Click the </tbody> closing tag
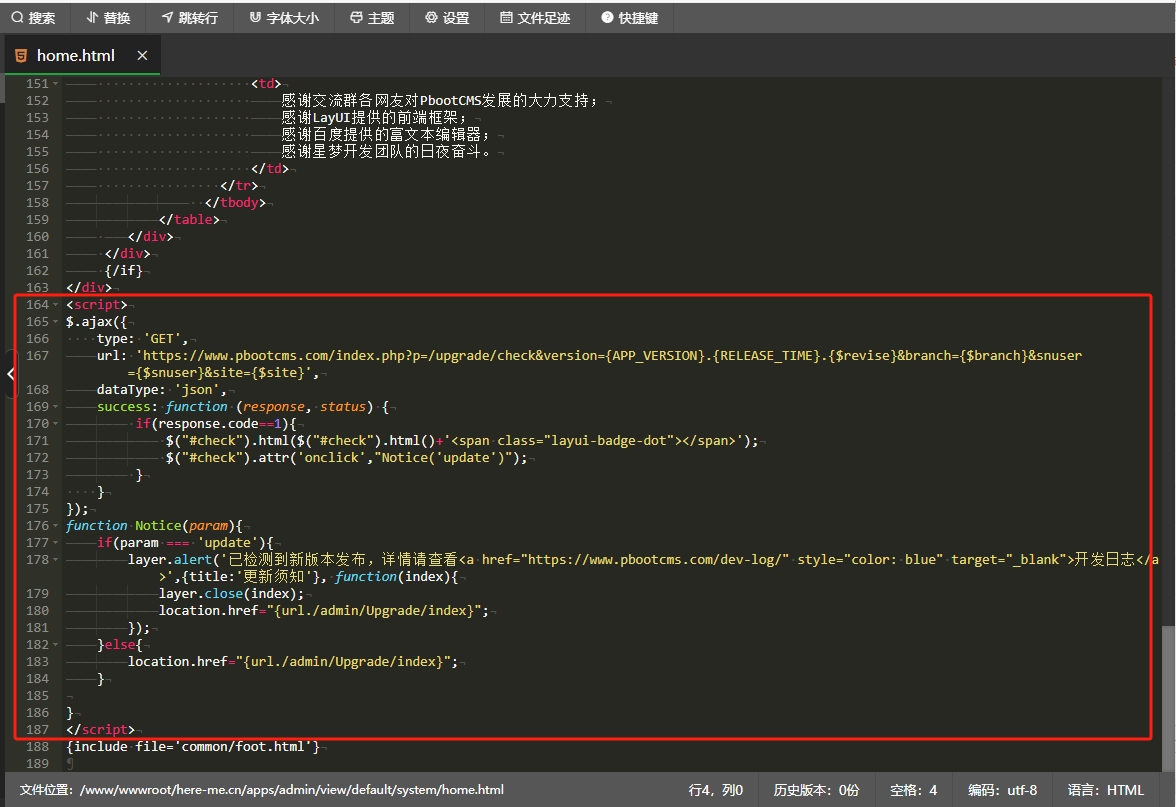This screenshot has width=1176, height=807. click(235, 202)
